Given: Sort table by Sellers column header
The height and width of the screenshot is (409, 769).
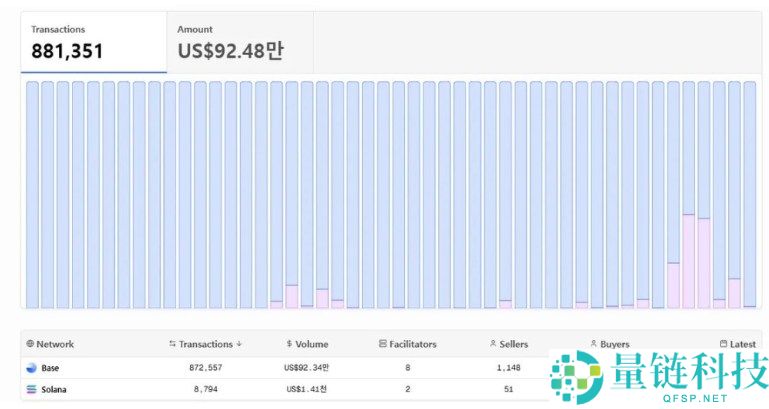Looking at the screenshot, I should [513, 344].
